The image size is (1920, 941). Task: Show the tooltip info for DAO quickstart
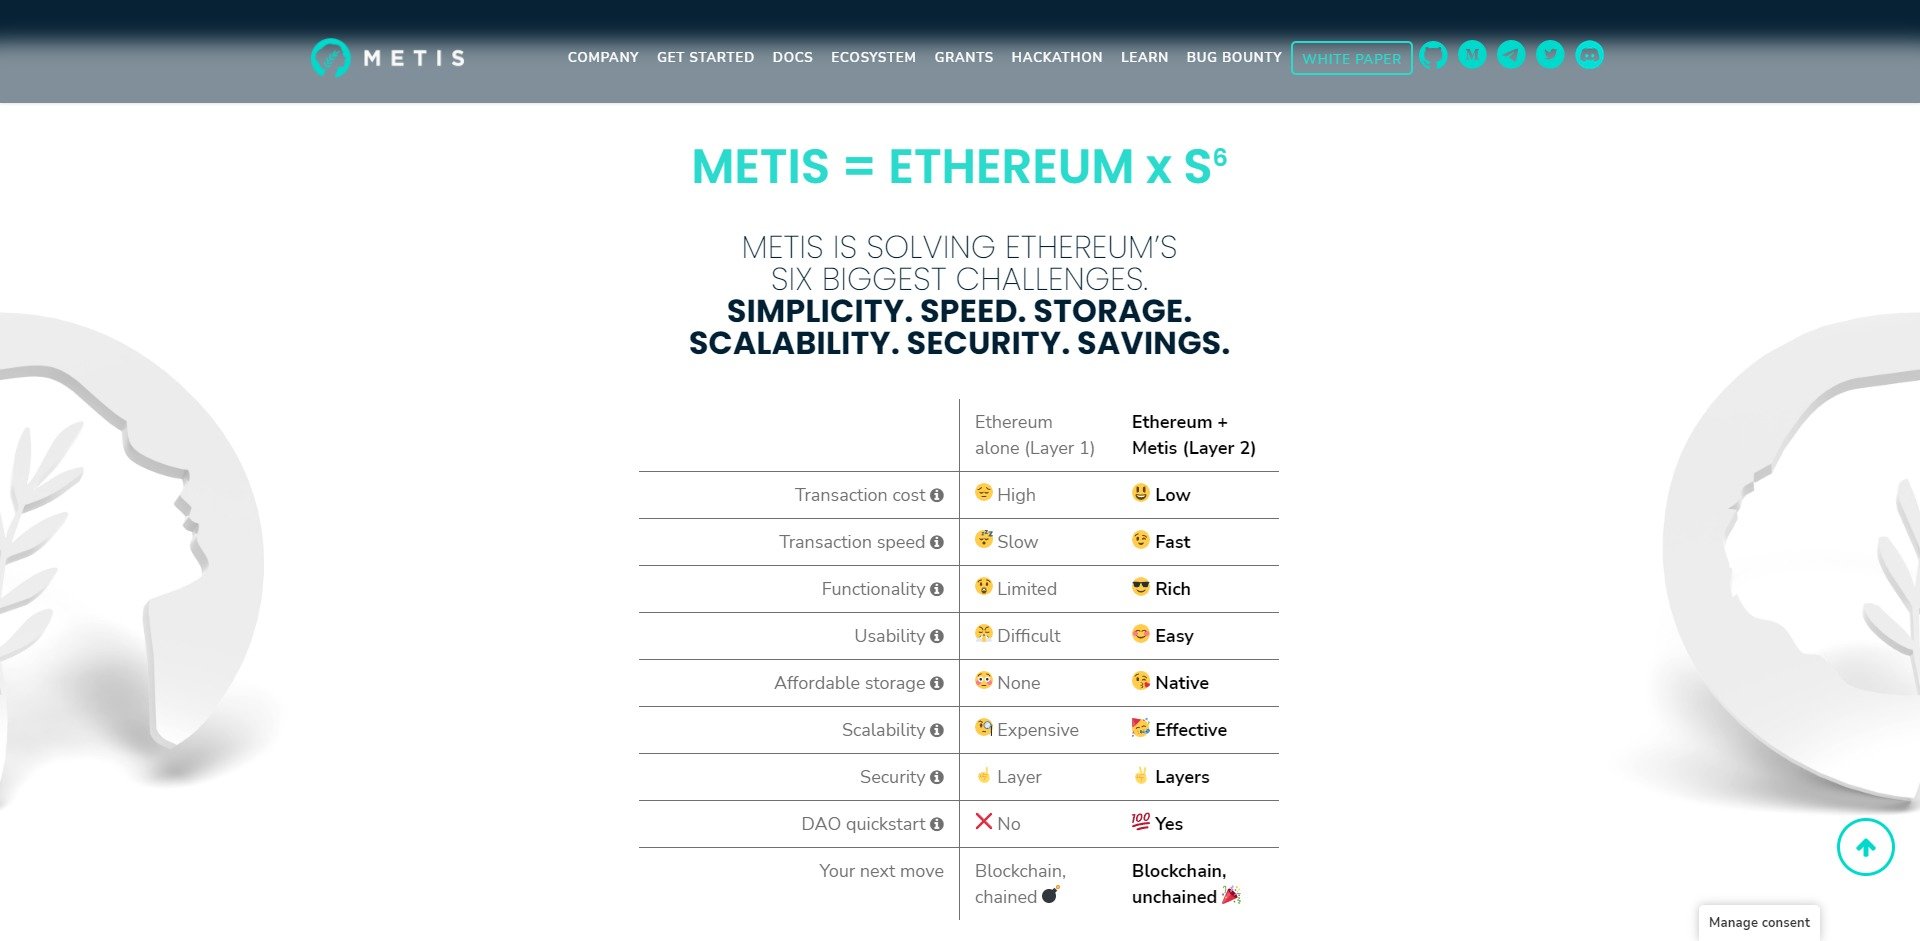937,824
